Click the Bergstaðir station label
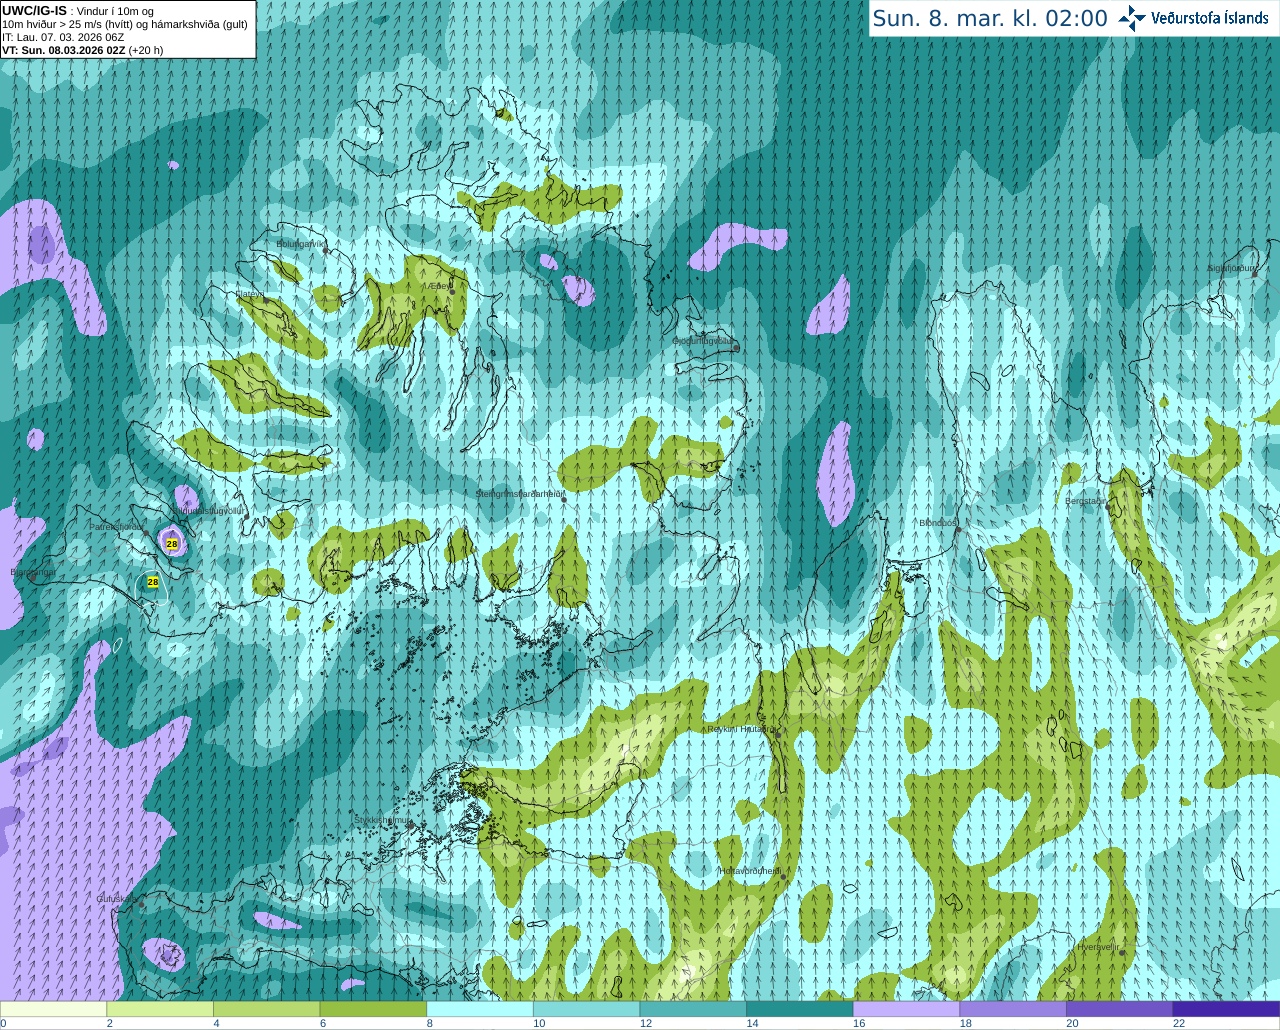This screenshot has height=1030, width=1280. (1086, 501)
